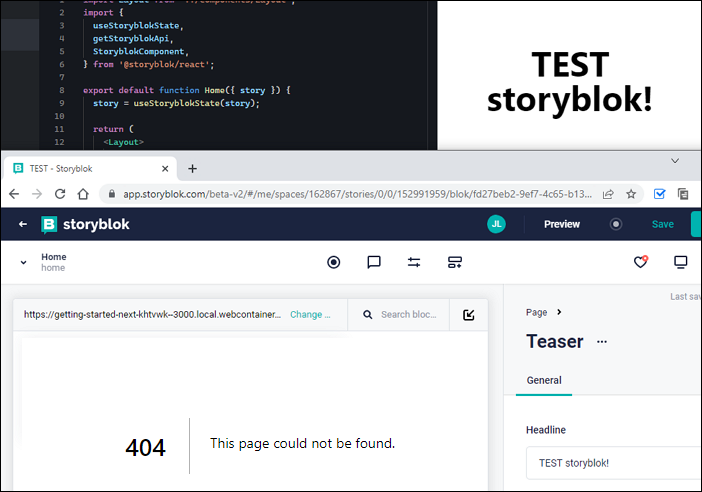Collapse the preview with the arrow-box icon
The width and height of the screenshot is (702, 492).
[468, 315]
